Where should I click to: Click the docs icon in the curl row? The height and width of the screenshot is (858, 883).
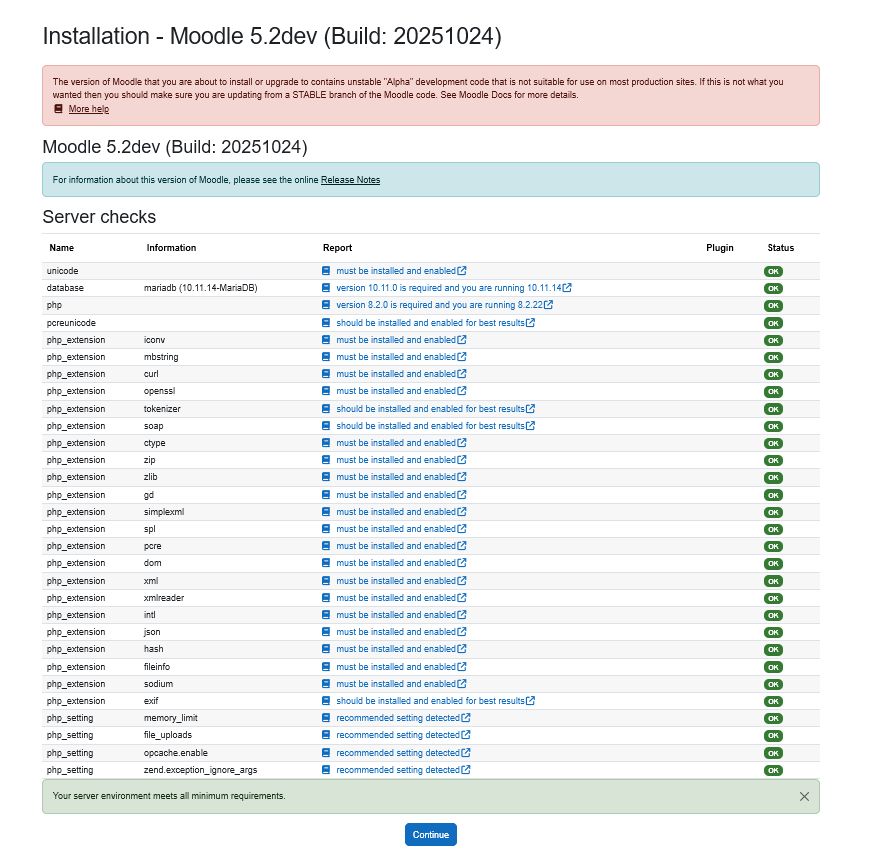pyautogui.click(x=325, y=373)
